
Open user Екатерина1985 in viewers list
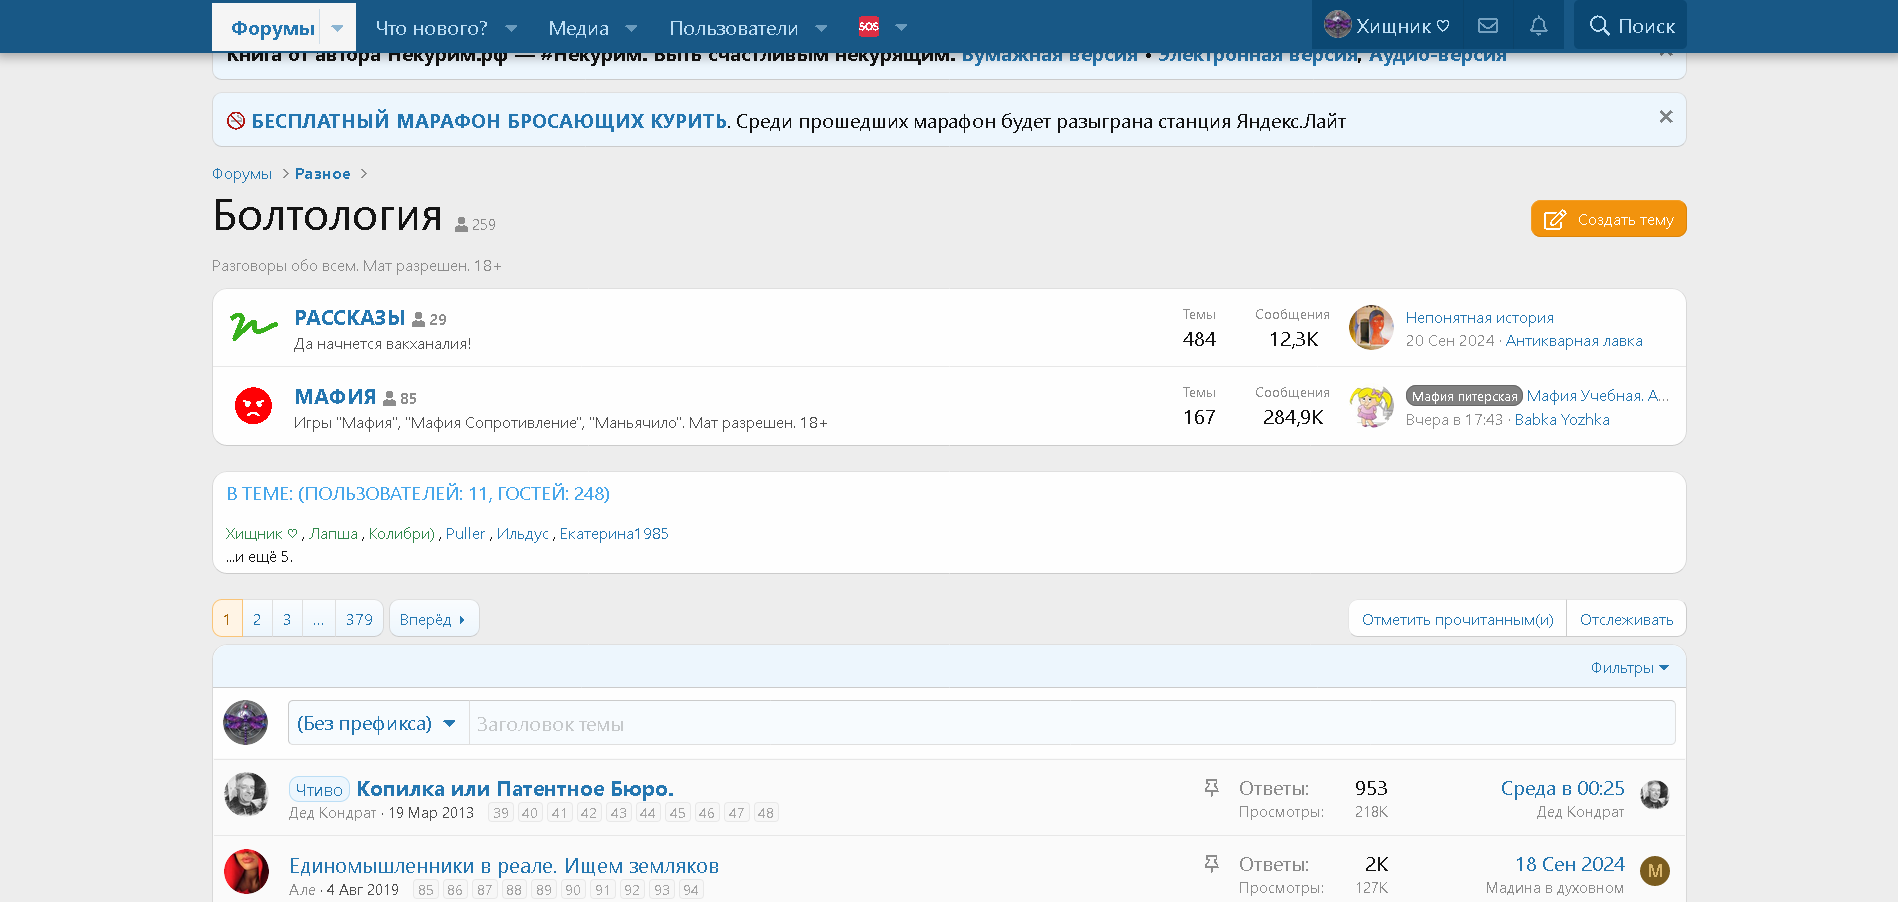tap(614, 534)
